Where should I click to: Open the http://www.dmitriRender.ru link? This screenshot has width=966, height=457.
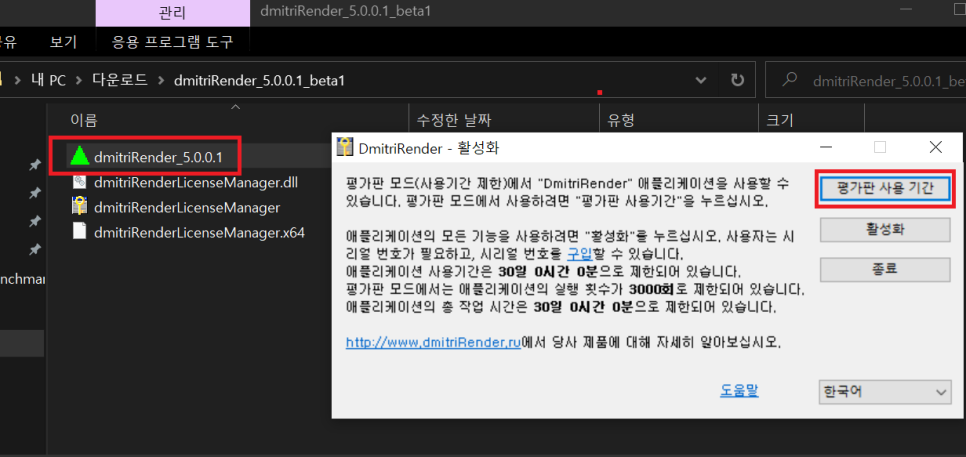click(x=434, y=342)
